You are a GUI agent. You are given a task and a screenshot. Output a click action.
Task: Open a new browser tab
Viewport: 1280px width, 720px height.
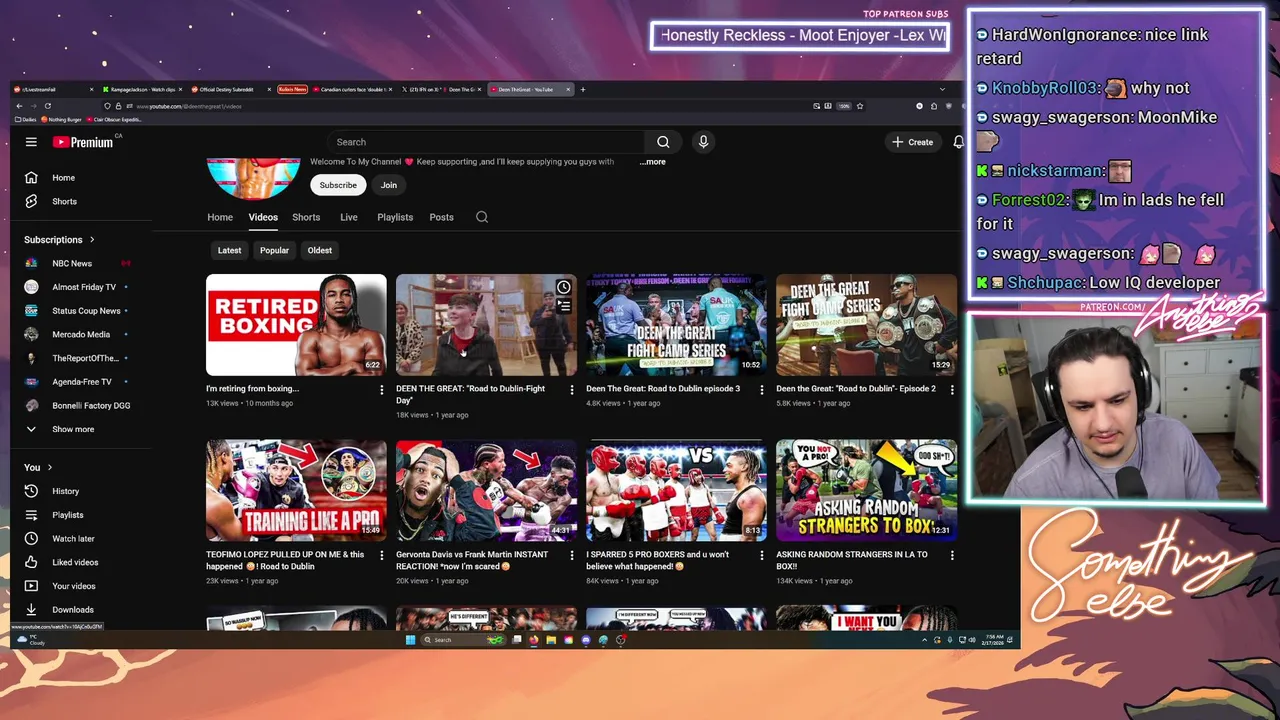pyautogui.click(x=583, y=89)
